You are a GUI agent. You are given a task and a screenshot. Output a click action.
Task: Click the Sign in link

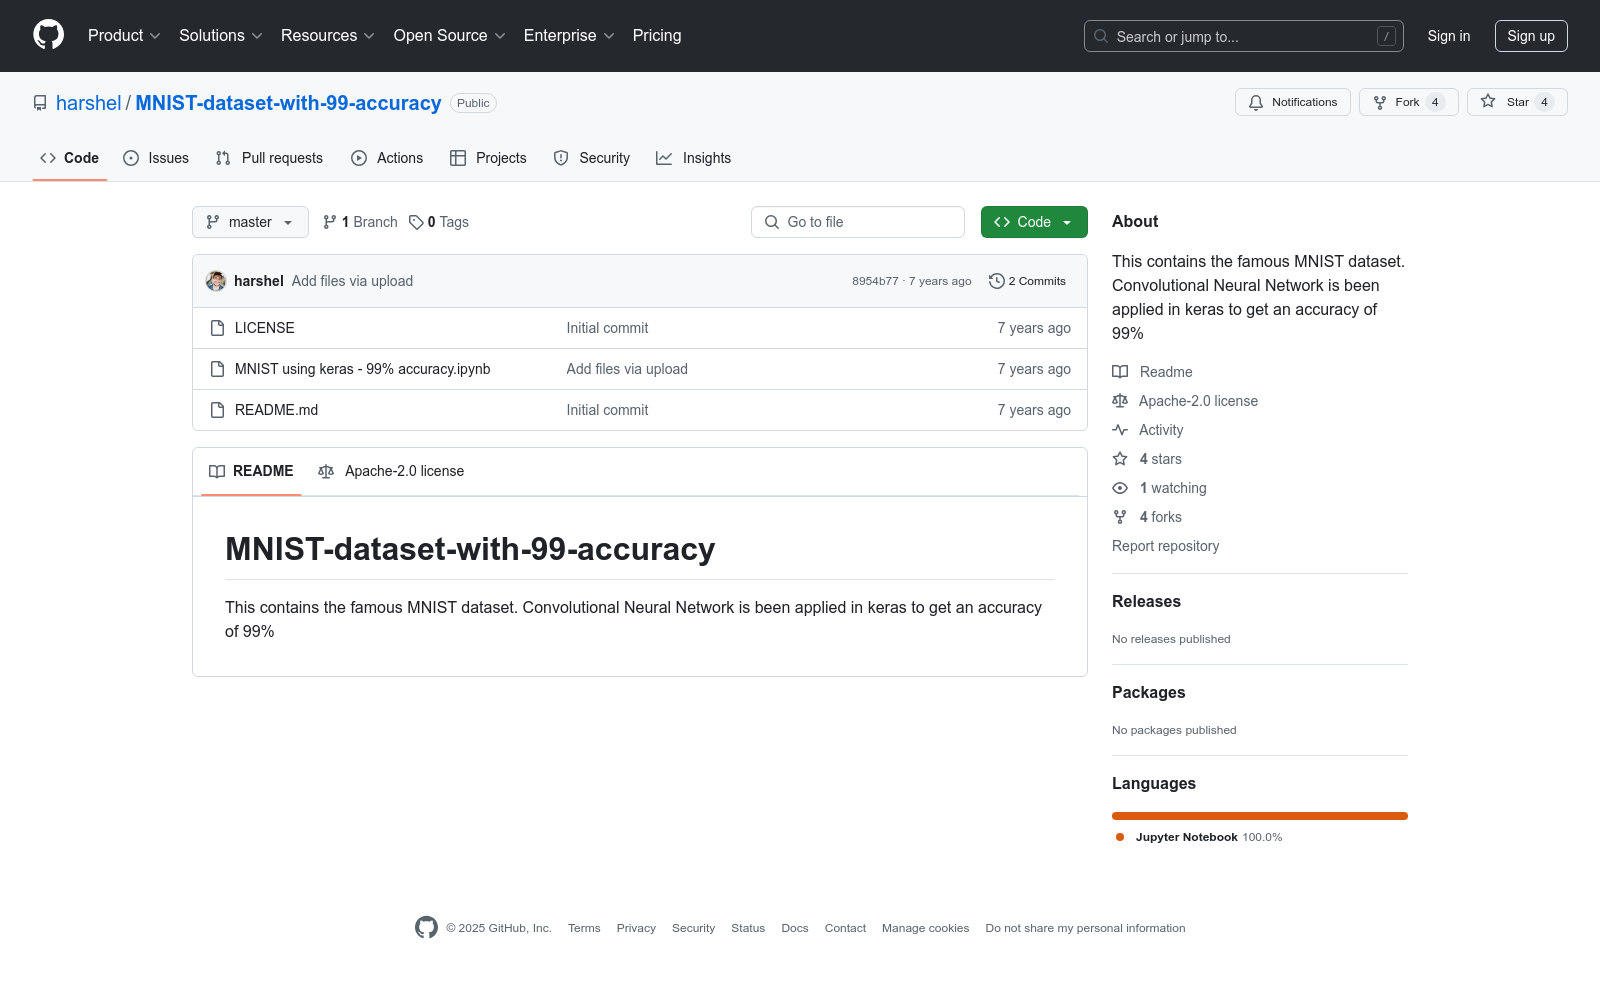[1449, 36]
